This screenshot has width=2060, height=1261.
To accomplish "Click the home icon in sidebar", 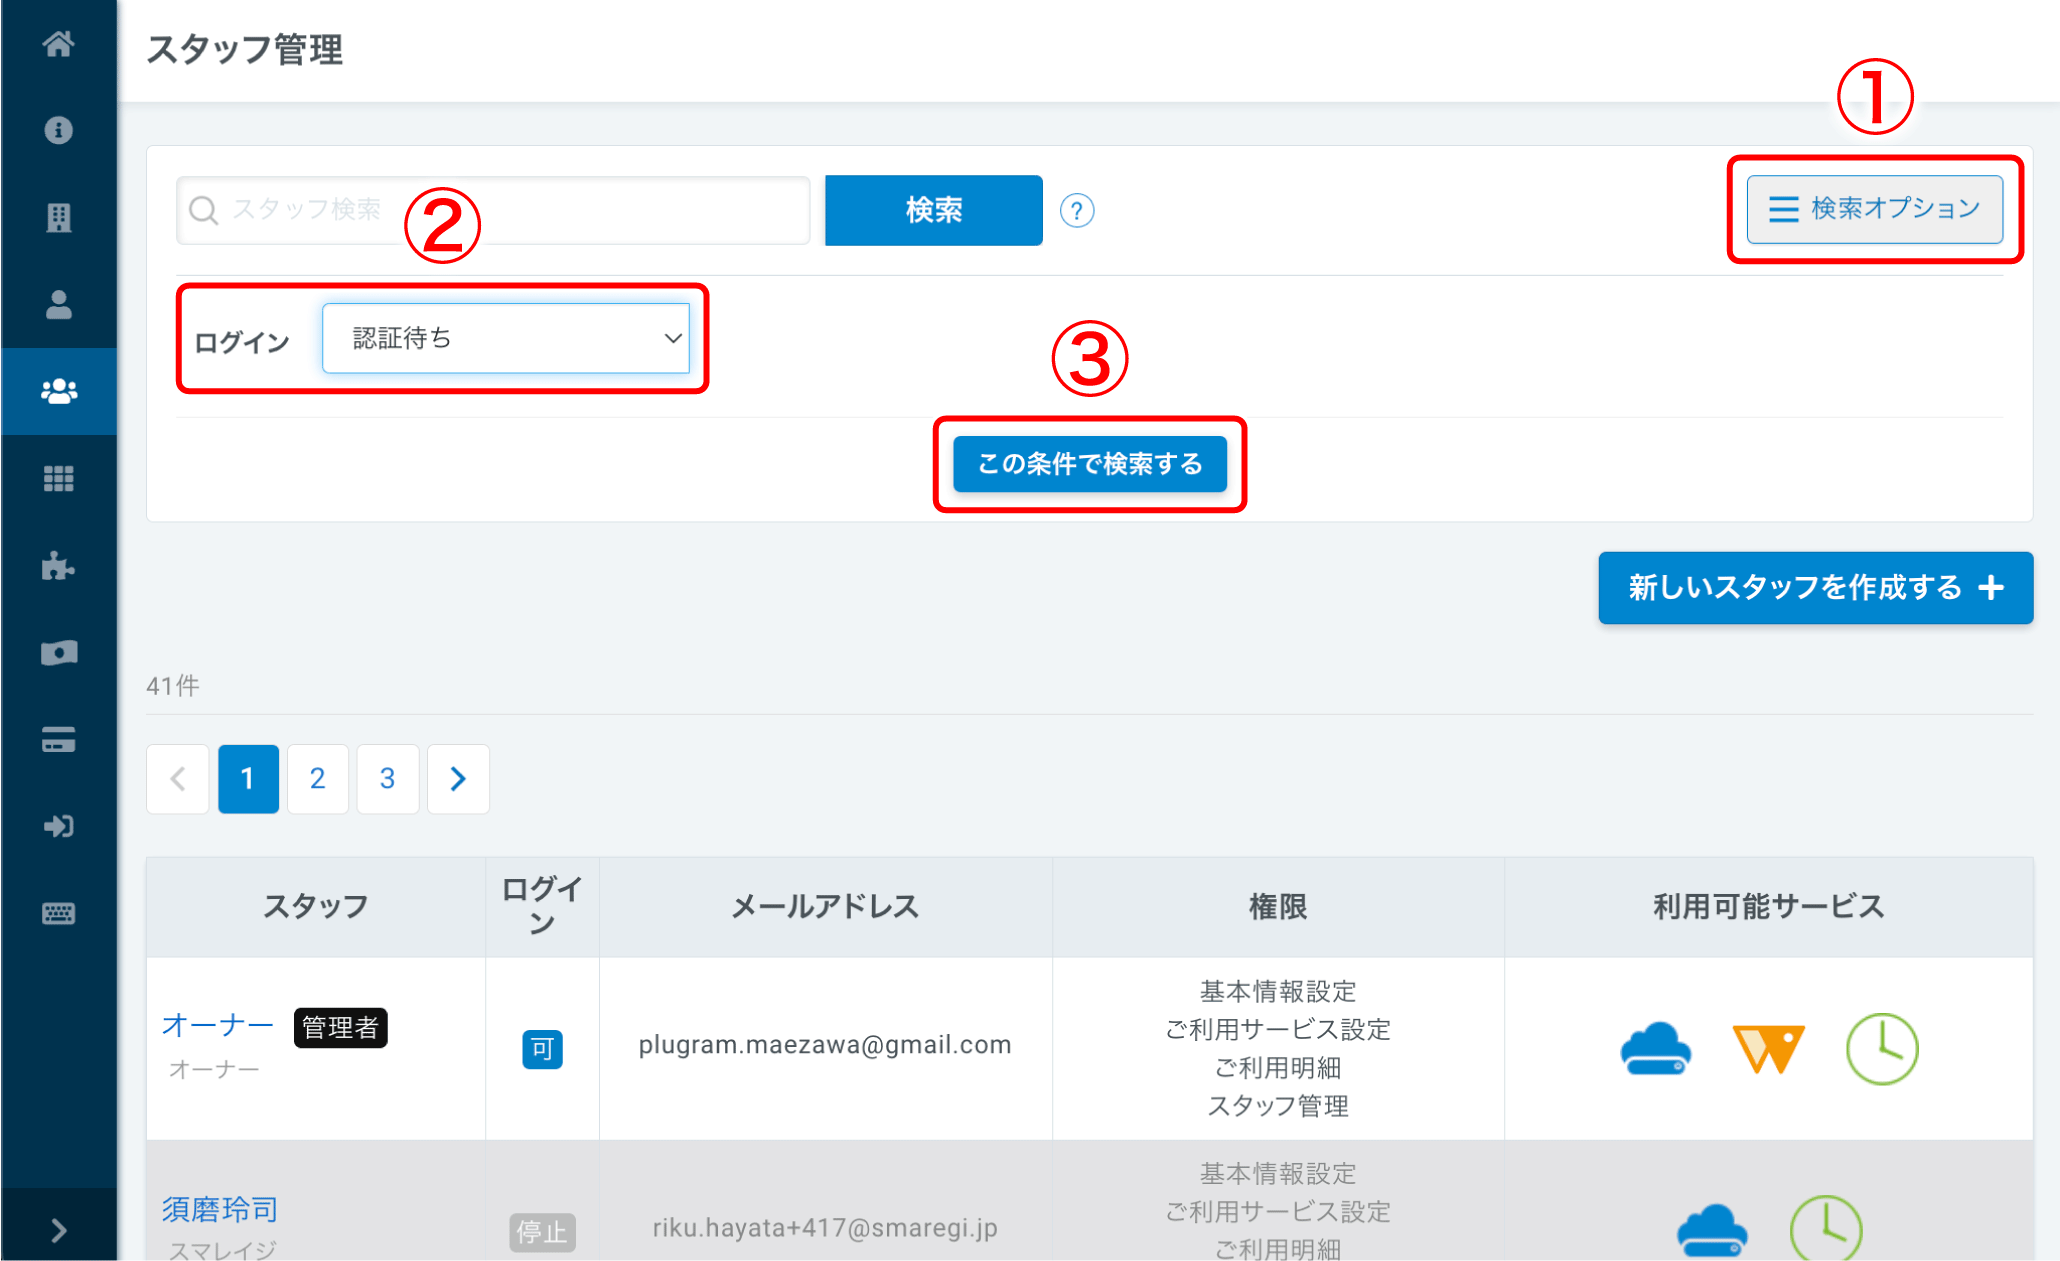I will [x=58, y=44].
